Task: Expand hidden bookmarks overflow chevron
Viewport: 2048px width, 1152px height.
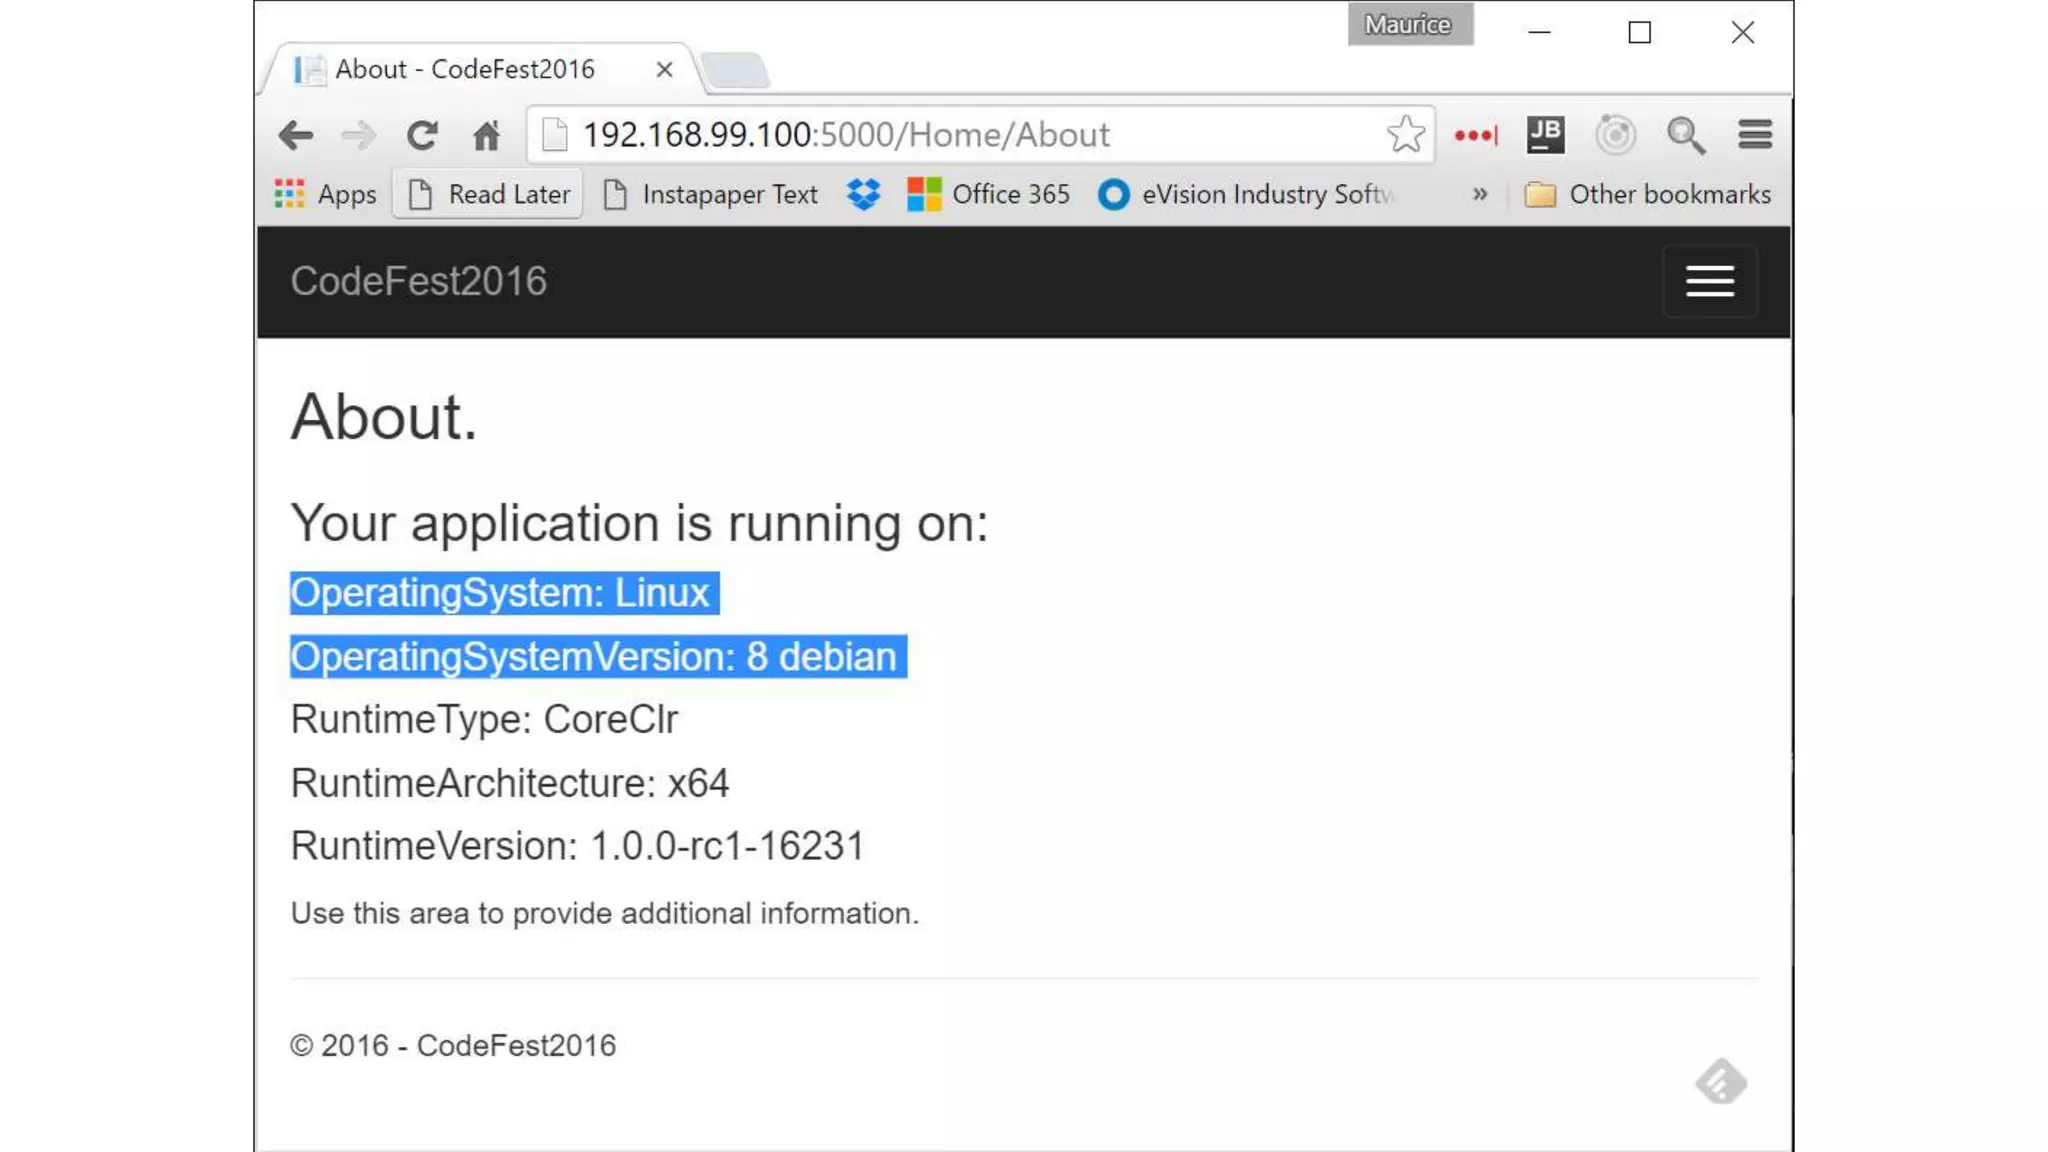Action: pyautogui.click(x=1479, y=194)
